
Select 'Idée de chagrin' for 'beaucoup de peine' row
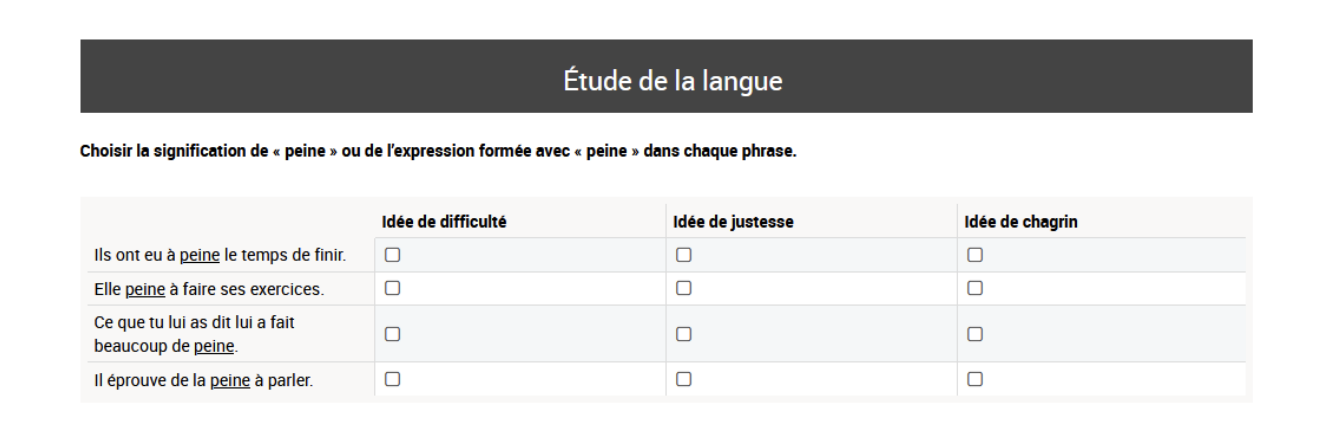pyautogui.click(x=974, y=334)
